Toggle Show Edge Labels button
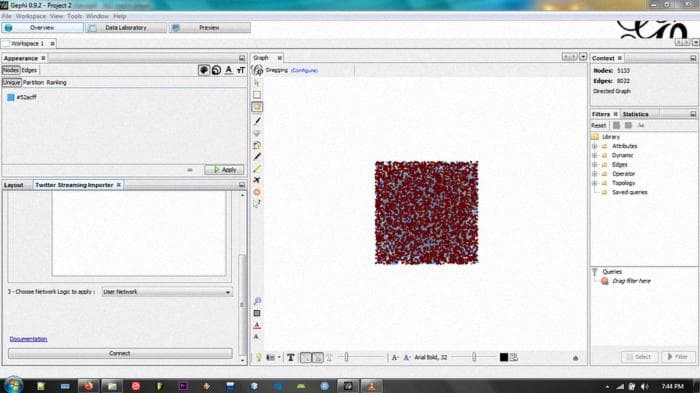700x393 pixels. (x=329, y=357)
